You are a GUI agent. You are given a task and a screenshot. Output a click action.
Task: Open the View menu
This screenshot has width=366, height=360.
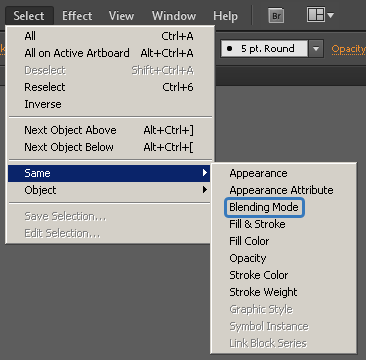point(121,16)
